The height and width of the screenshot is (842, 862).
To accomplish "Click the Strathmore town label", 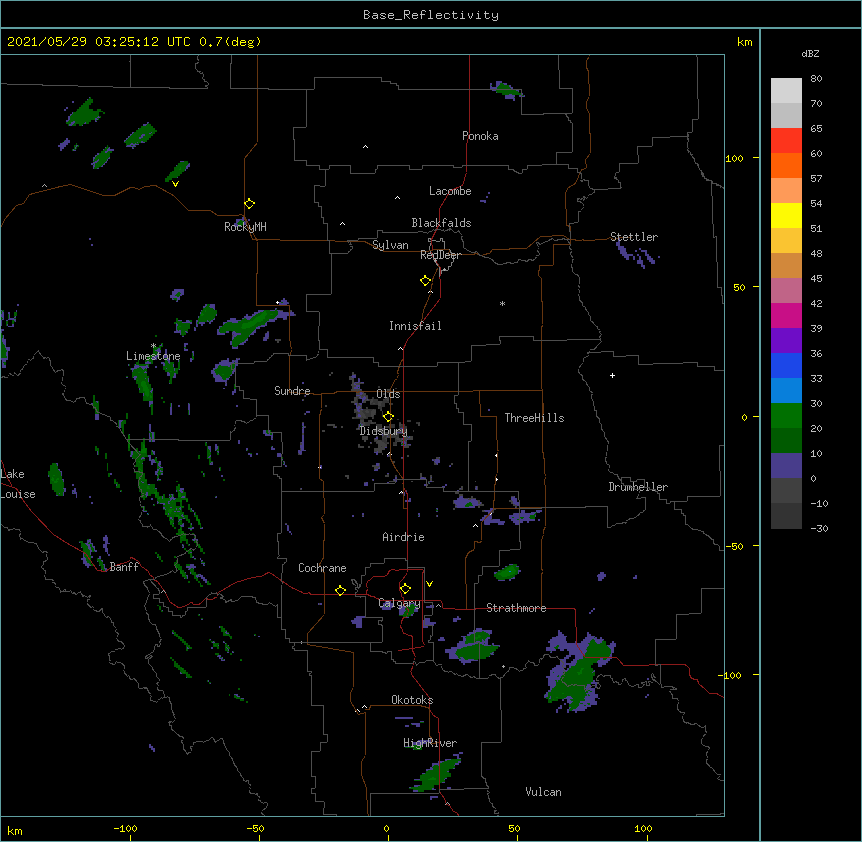I will (x=516, y=608).
